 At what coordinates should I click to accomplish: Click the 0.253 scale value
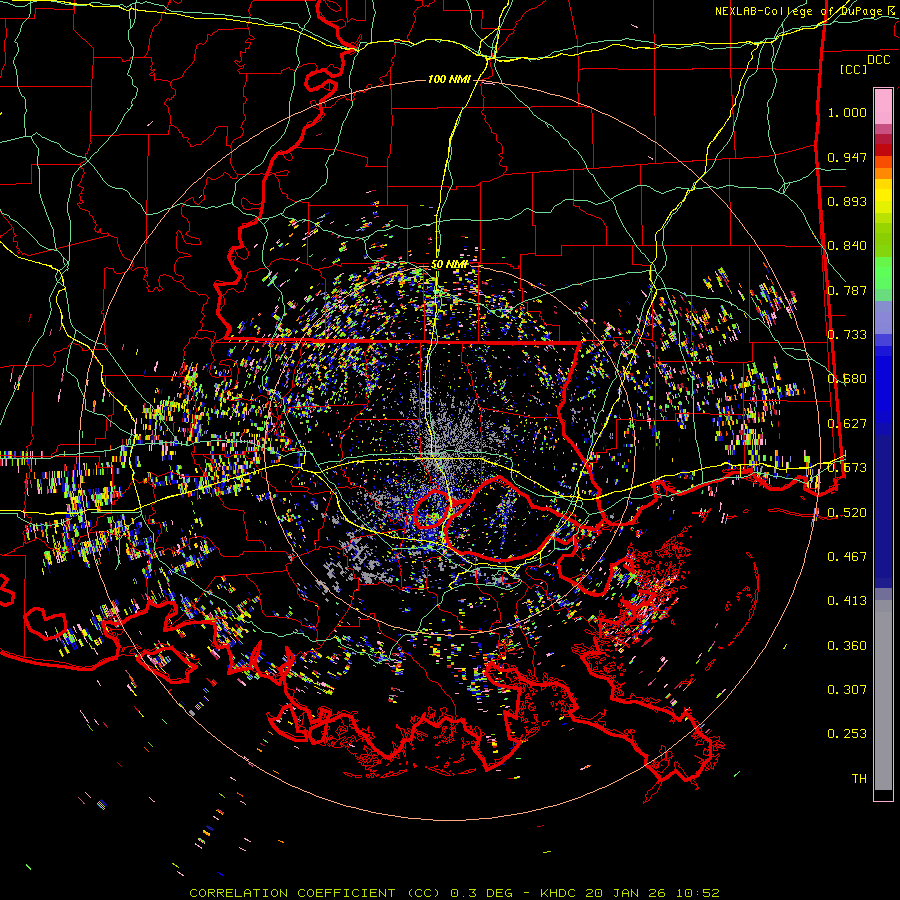(847, 734)
